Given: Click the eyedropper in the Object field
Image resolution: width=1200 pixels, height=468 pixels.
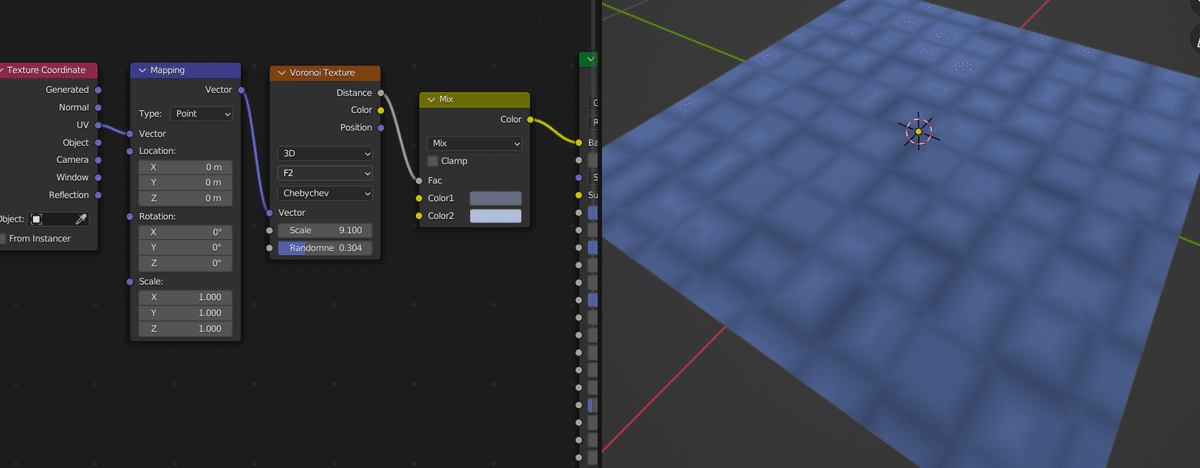Looking at the screenshot, I should [x=82, y=219].
